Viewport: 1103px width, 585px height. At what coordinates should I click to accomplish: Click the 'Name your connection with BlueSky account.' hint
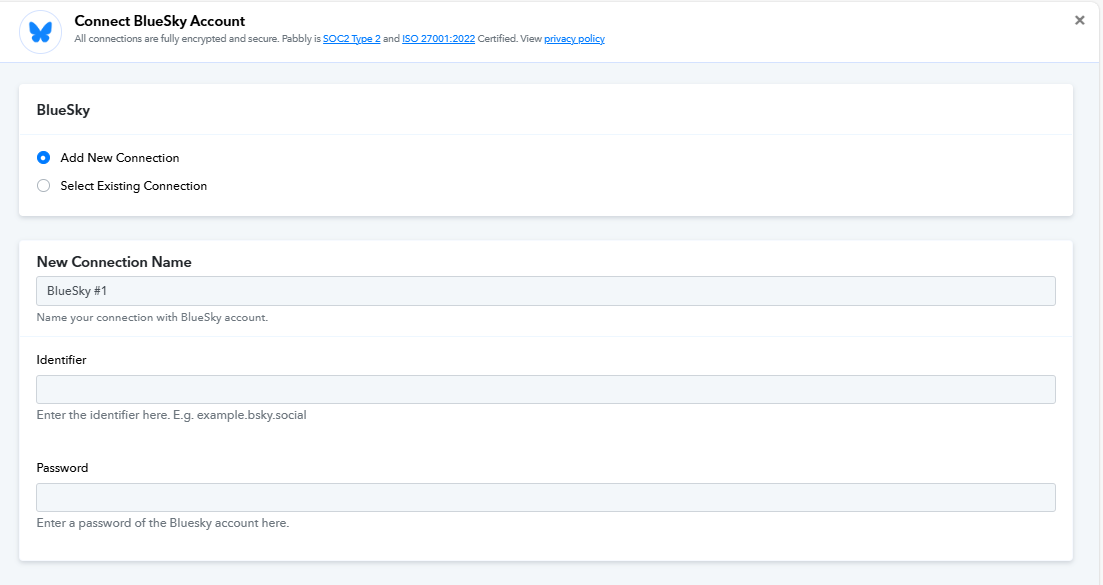(x=152, y=317)
